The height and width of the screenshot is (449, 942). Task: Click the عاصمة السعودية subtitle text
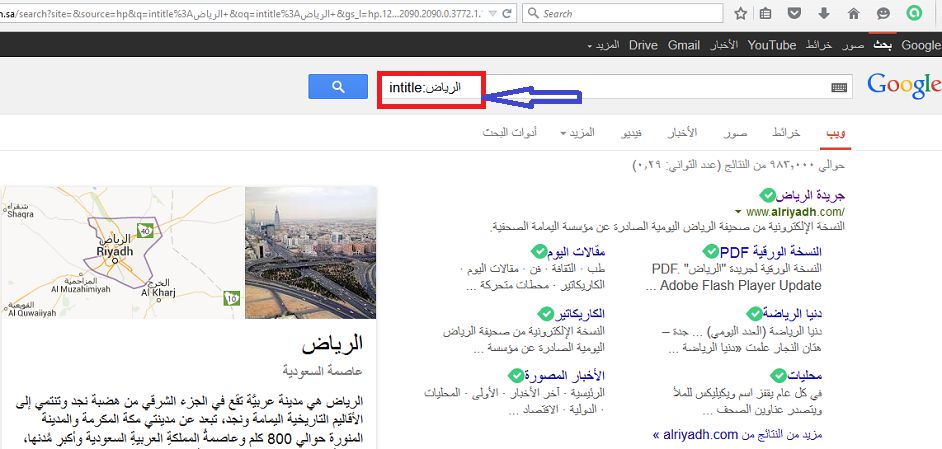(x=323, y=371)
